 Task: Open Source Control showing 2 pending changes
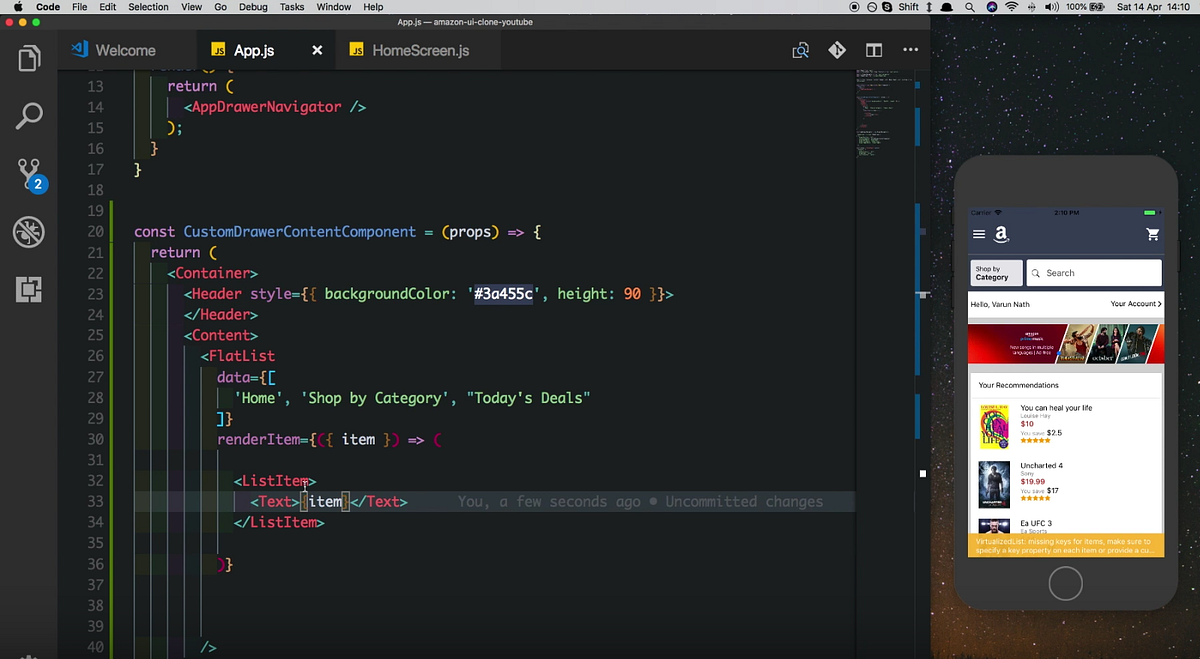tap(28, 174)
